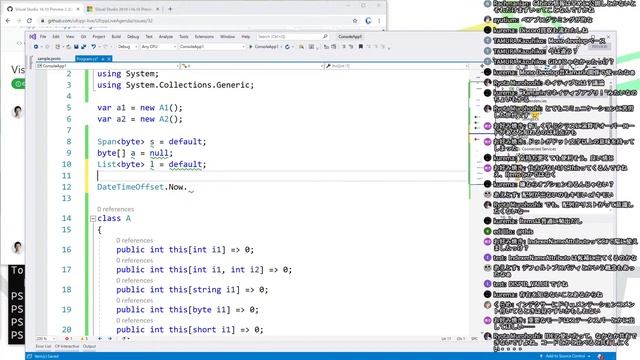
Task: Click the error count indicator
Action: (x=68, y=339)
